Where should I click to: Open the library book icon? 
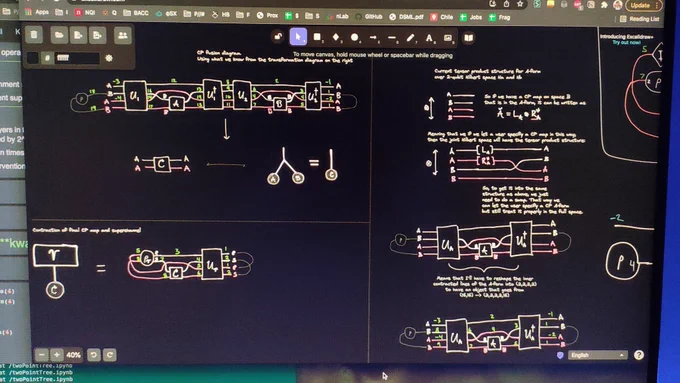click(468, 38)
